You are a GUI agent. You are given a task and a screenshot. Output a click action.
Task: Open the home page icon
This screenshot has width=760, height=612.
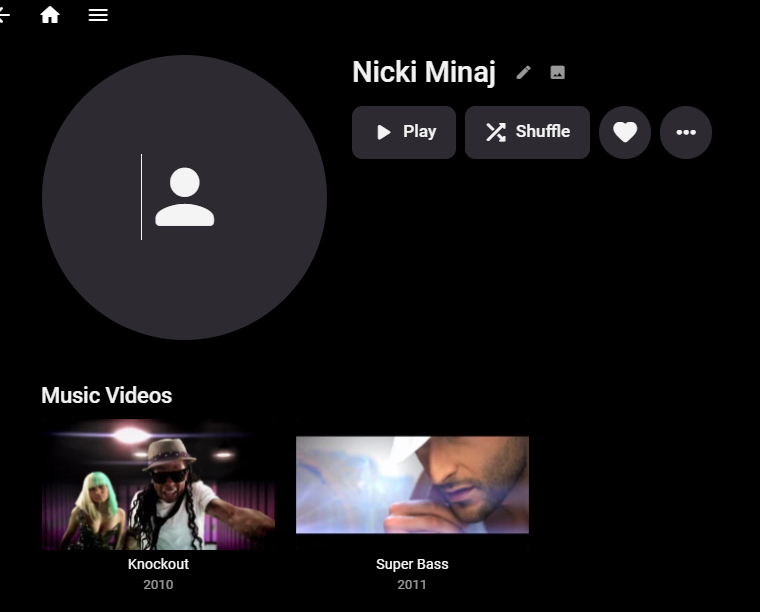(49, 15)
